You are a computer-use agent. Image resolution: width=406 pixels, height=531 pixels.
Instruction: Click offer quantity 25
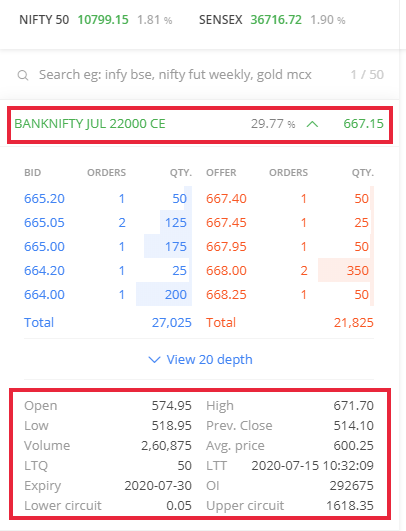(361, 223)
